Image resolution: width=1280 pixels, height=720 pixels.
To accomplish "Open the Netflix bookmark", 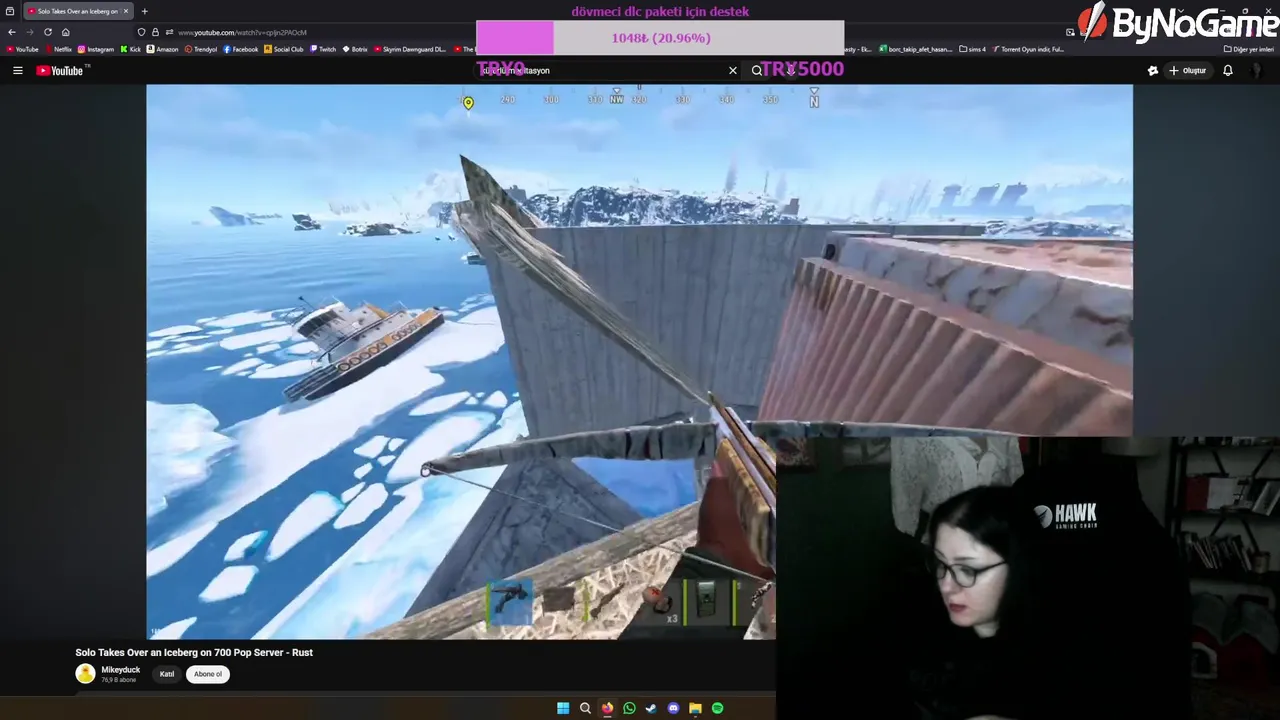I will (58, 49).
